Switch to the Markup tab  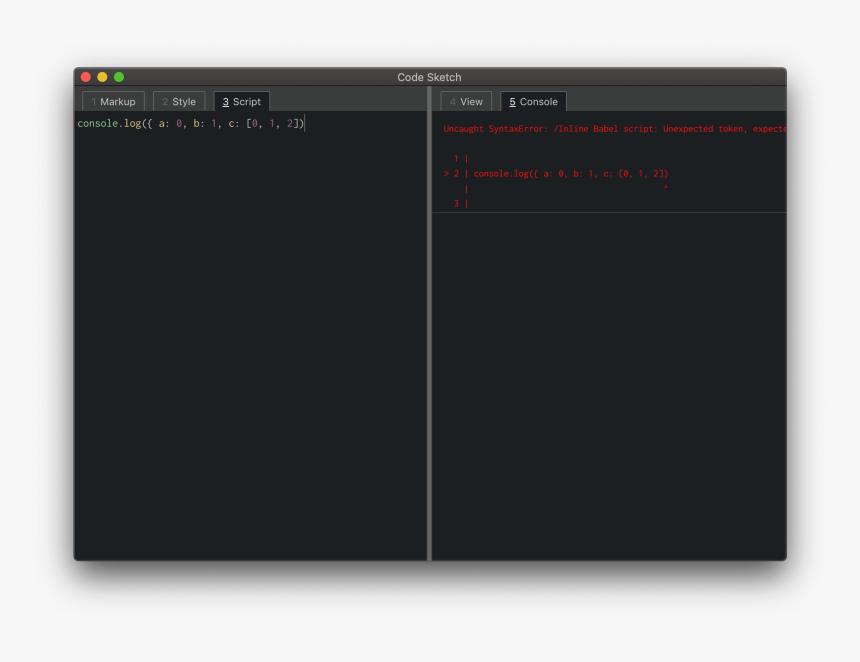click(x=113, y=101)
